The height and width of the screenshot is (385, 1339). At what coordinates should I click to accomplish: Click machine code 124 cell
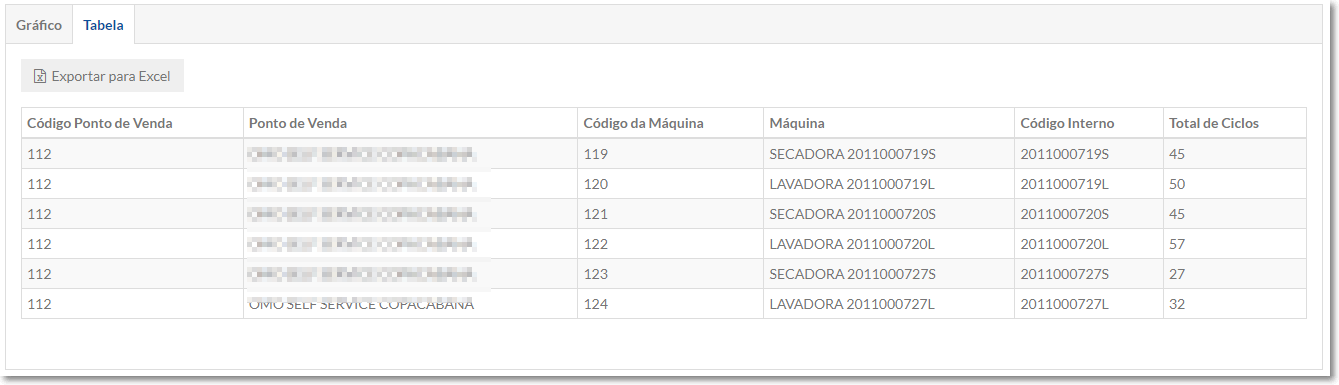tap(670, 304)
